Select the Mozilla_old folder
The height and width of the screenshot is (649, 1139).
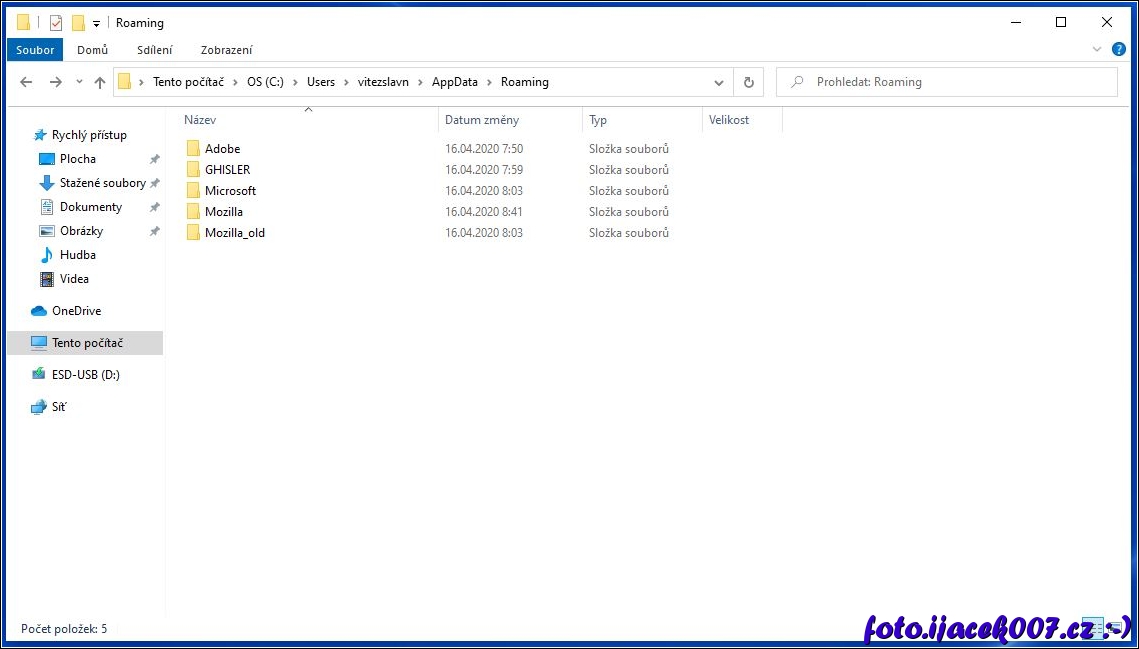[235, 233]
